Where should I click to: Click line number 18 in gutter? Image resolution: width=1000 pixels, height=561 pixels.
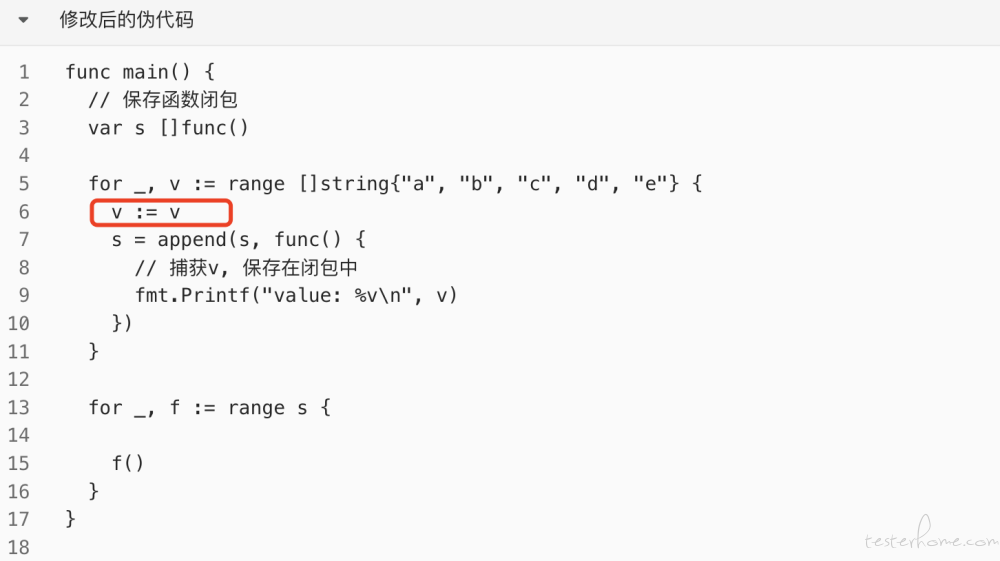(x=18, y=547)
